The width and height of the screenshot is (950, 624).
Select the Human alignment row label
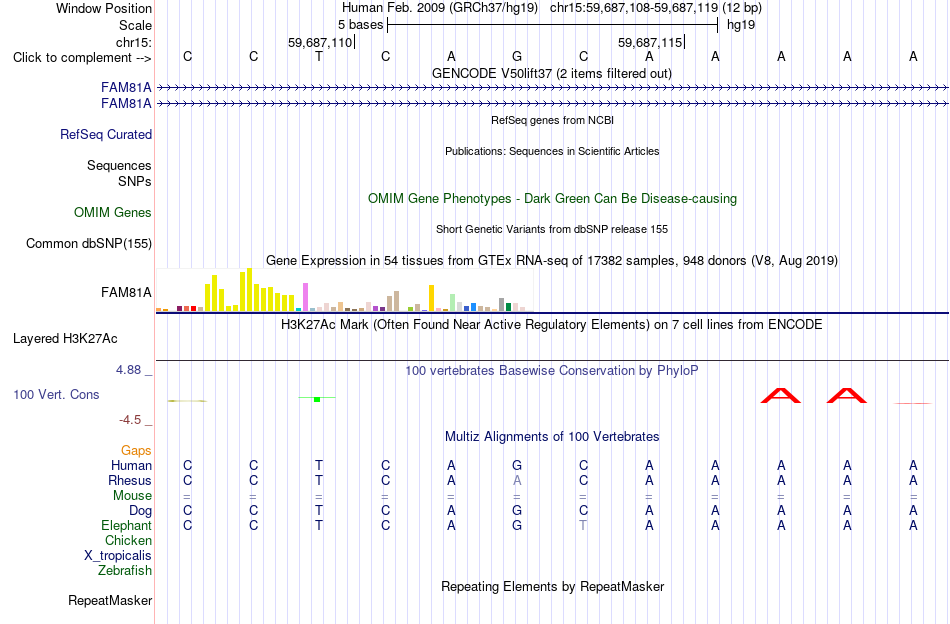pyautogui.click(x=131, y=465)
